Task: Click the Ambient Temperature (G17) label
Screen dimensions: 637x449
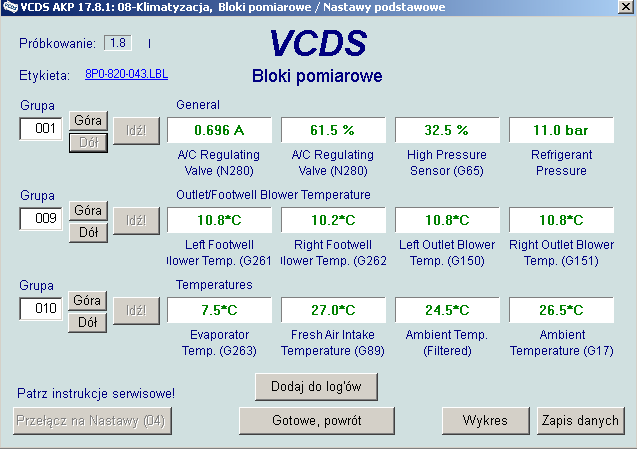Action: (x=562, y=343)
